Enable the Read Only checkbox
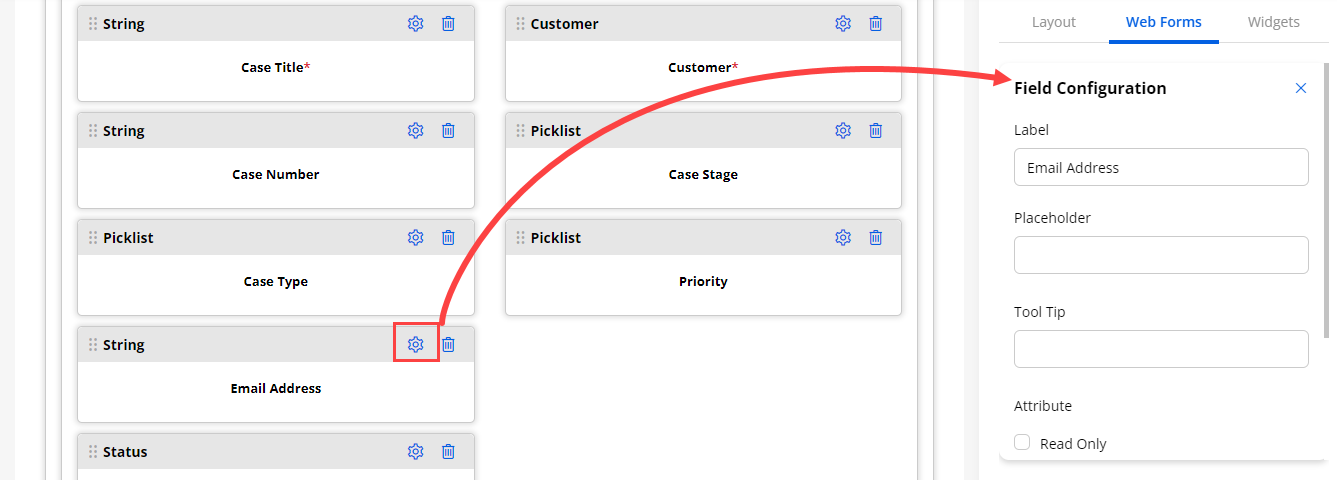 pyautogui.click(x=1022, y=443)
